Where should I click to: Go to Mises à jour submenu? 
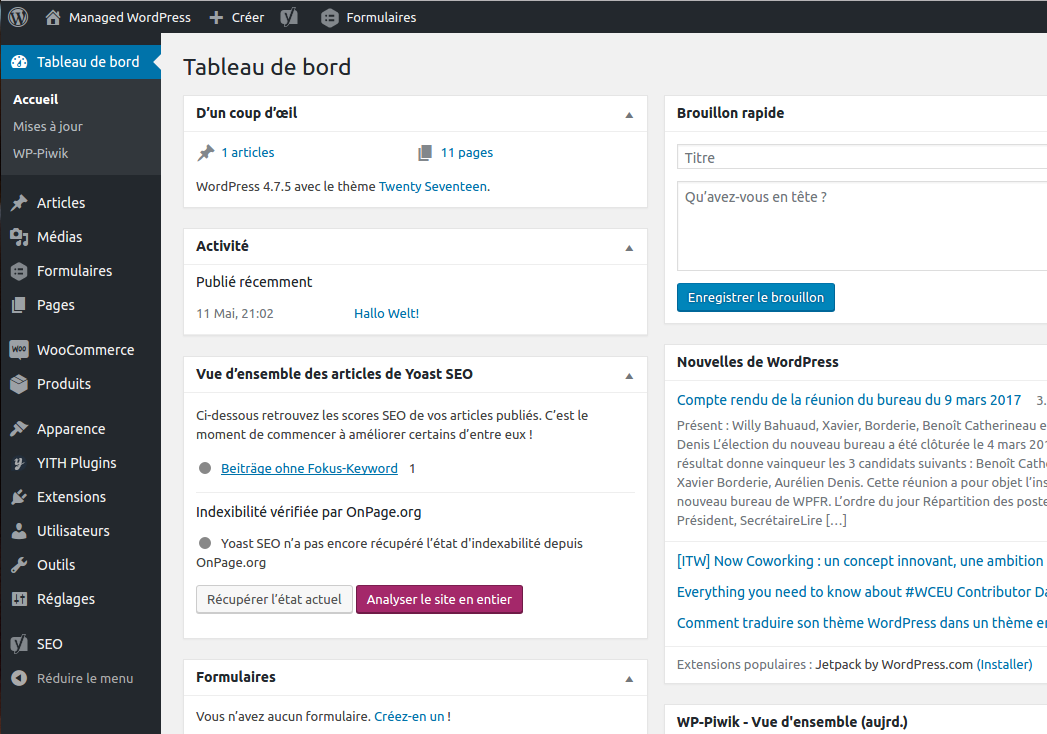48,126
